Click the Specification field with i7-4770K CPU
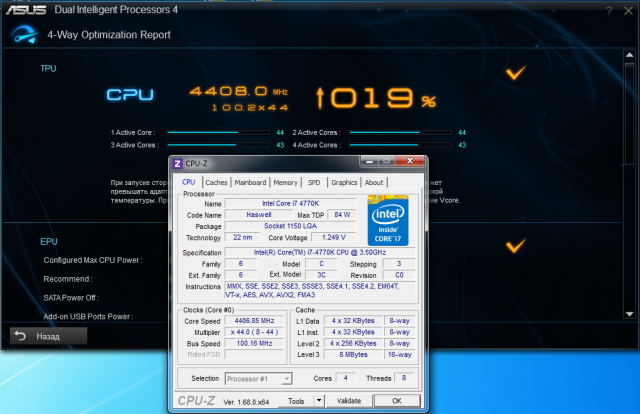Image resolution: width=640 pixels, height=414 pixels. point(320,252)
